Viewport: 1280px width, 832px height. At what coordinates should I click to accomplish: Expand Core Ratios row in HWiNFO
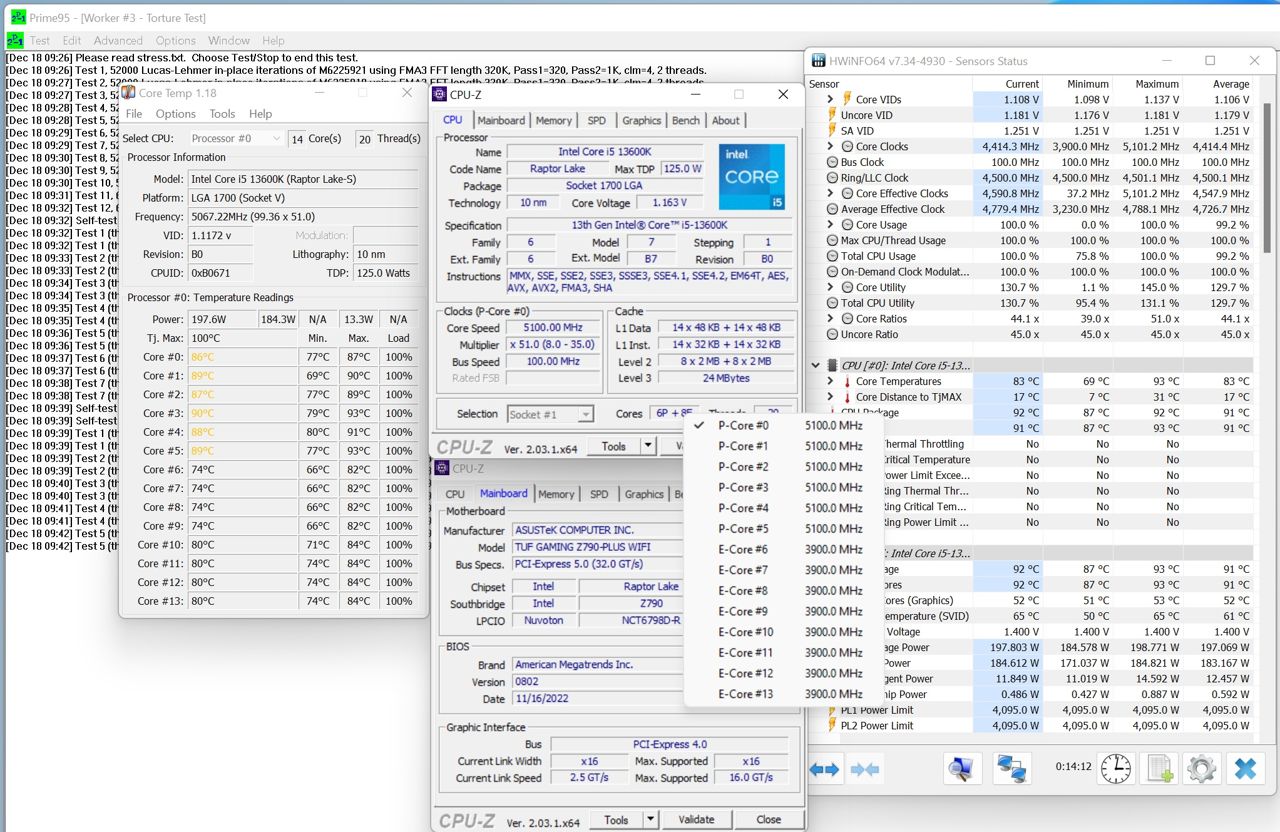[830, 319]
